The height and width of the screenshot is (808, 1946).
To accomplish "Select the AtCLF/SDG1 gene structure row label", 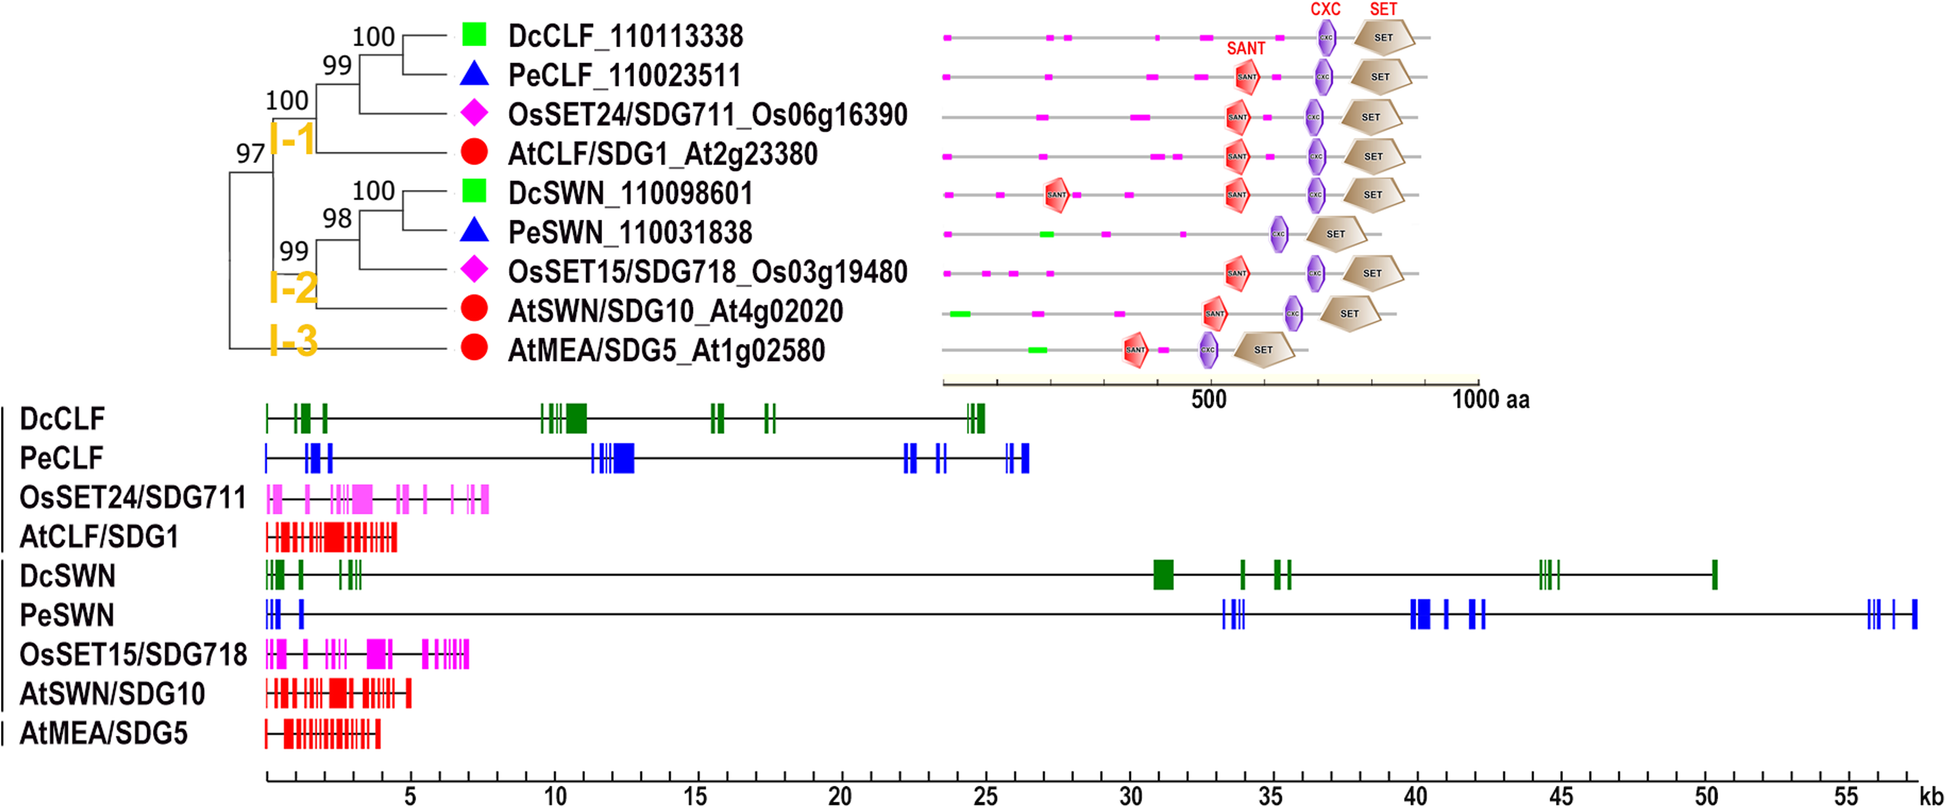I will [x=99, y=537].
